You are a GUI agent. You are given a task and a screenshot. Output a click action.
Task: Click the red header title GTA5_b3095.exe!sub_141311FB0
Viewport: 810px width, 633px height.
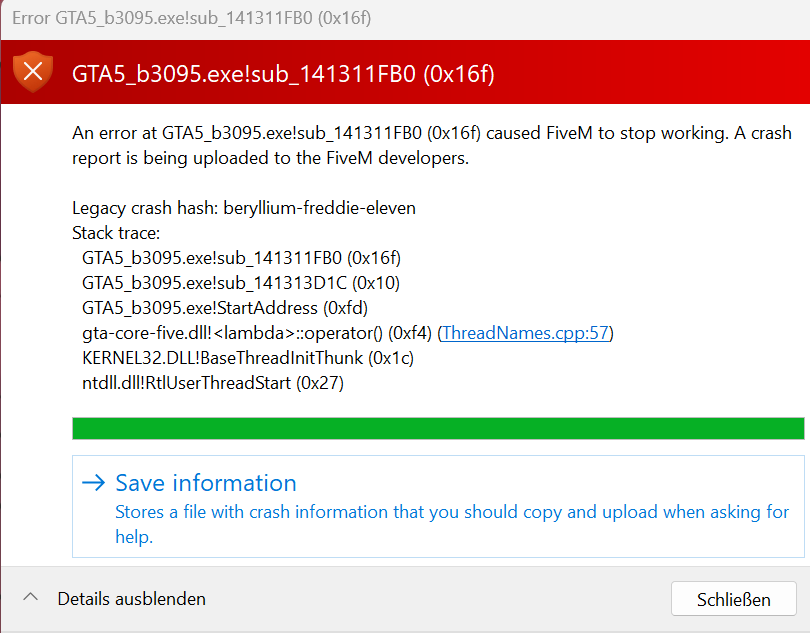pyautogui.click(x=283, y=74)
